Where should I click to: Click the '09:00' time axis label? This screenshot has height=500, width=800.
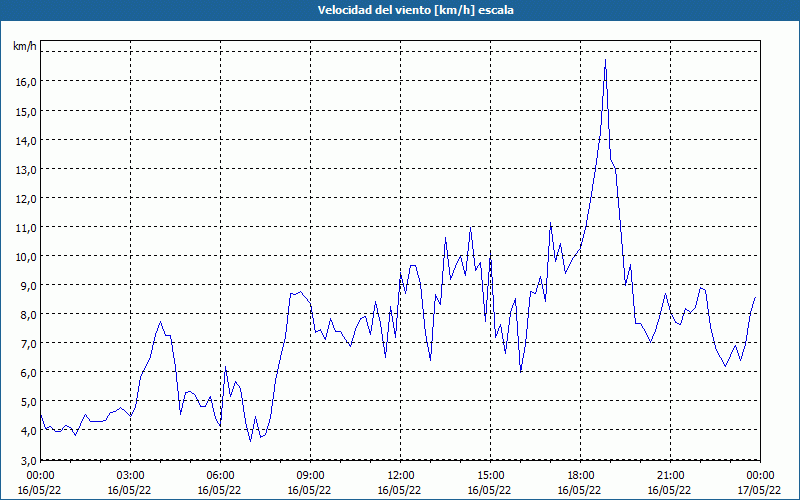(310, 476)
